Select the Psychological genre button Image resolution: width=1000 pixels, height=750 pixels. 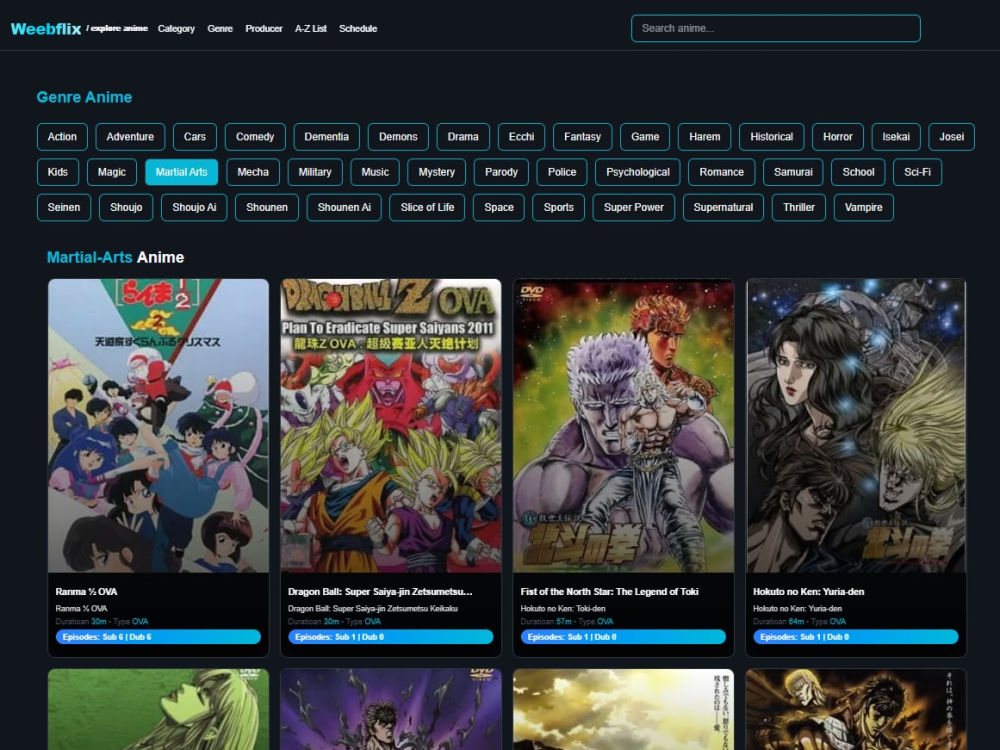tap(638, 172)
